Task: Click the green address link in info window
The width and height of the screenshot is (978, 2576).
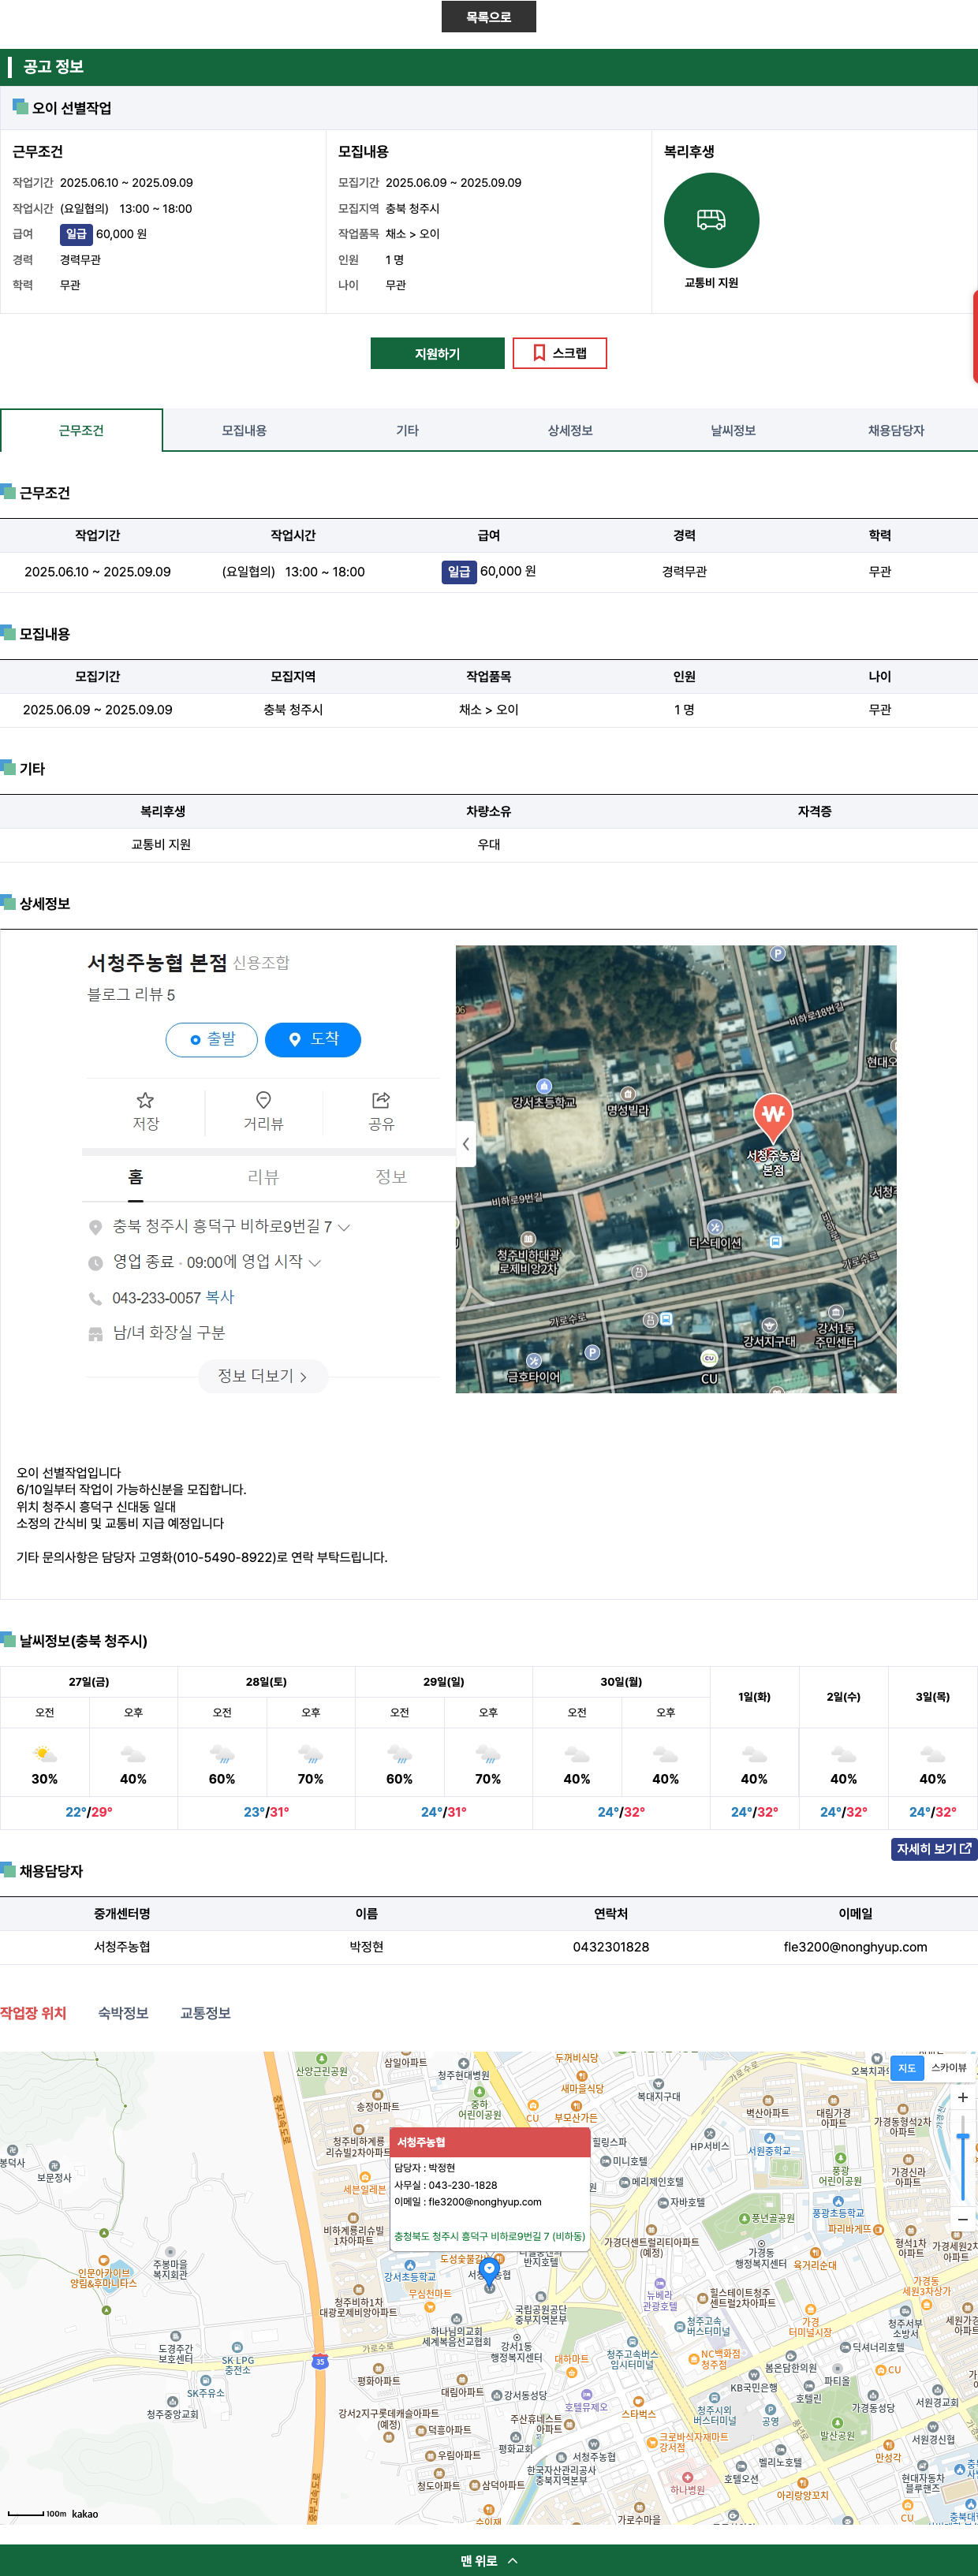Action: pyautogui.click(x=489, y=2236)
